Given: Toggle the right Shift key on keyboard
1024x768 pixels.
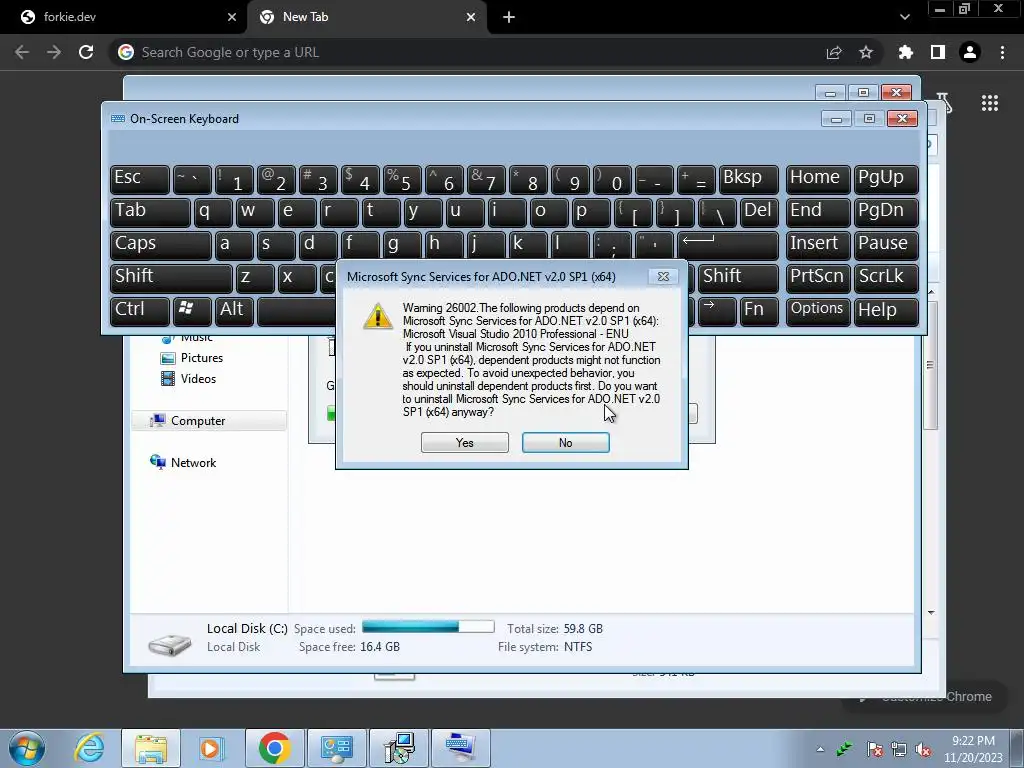Looking at the screenshot, I should pos(738,278).
